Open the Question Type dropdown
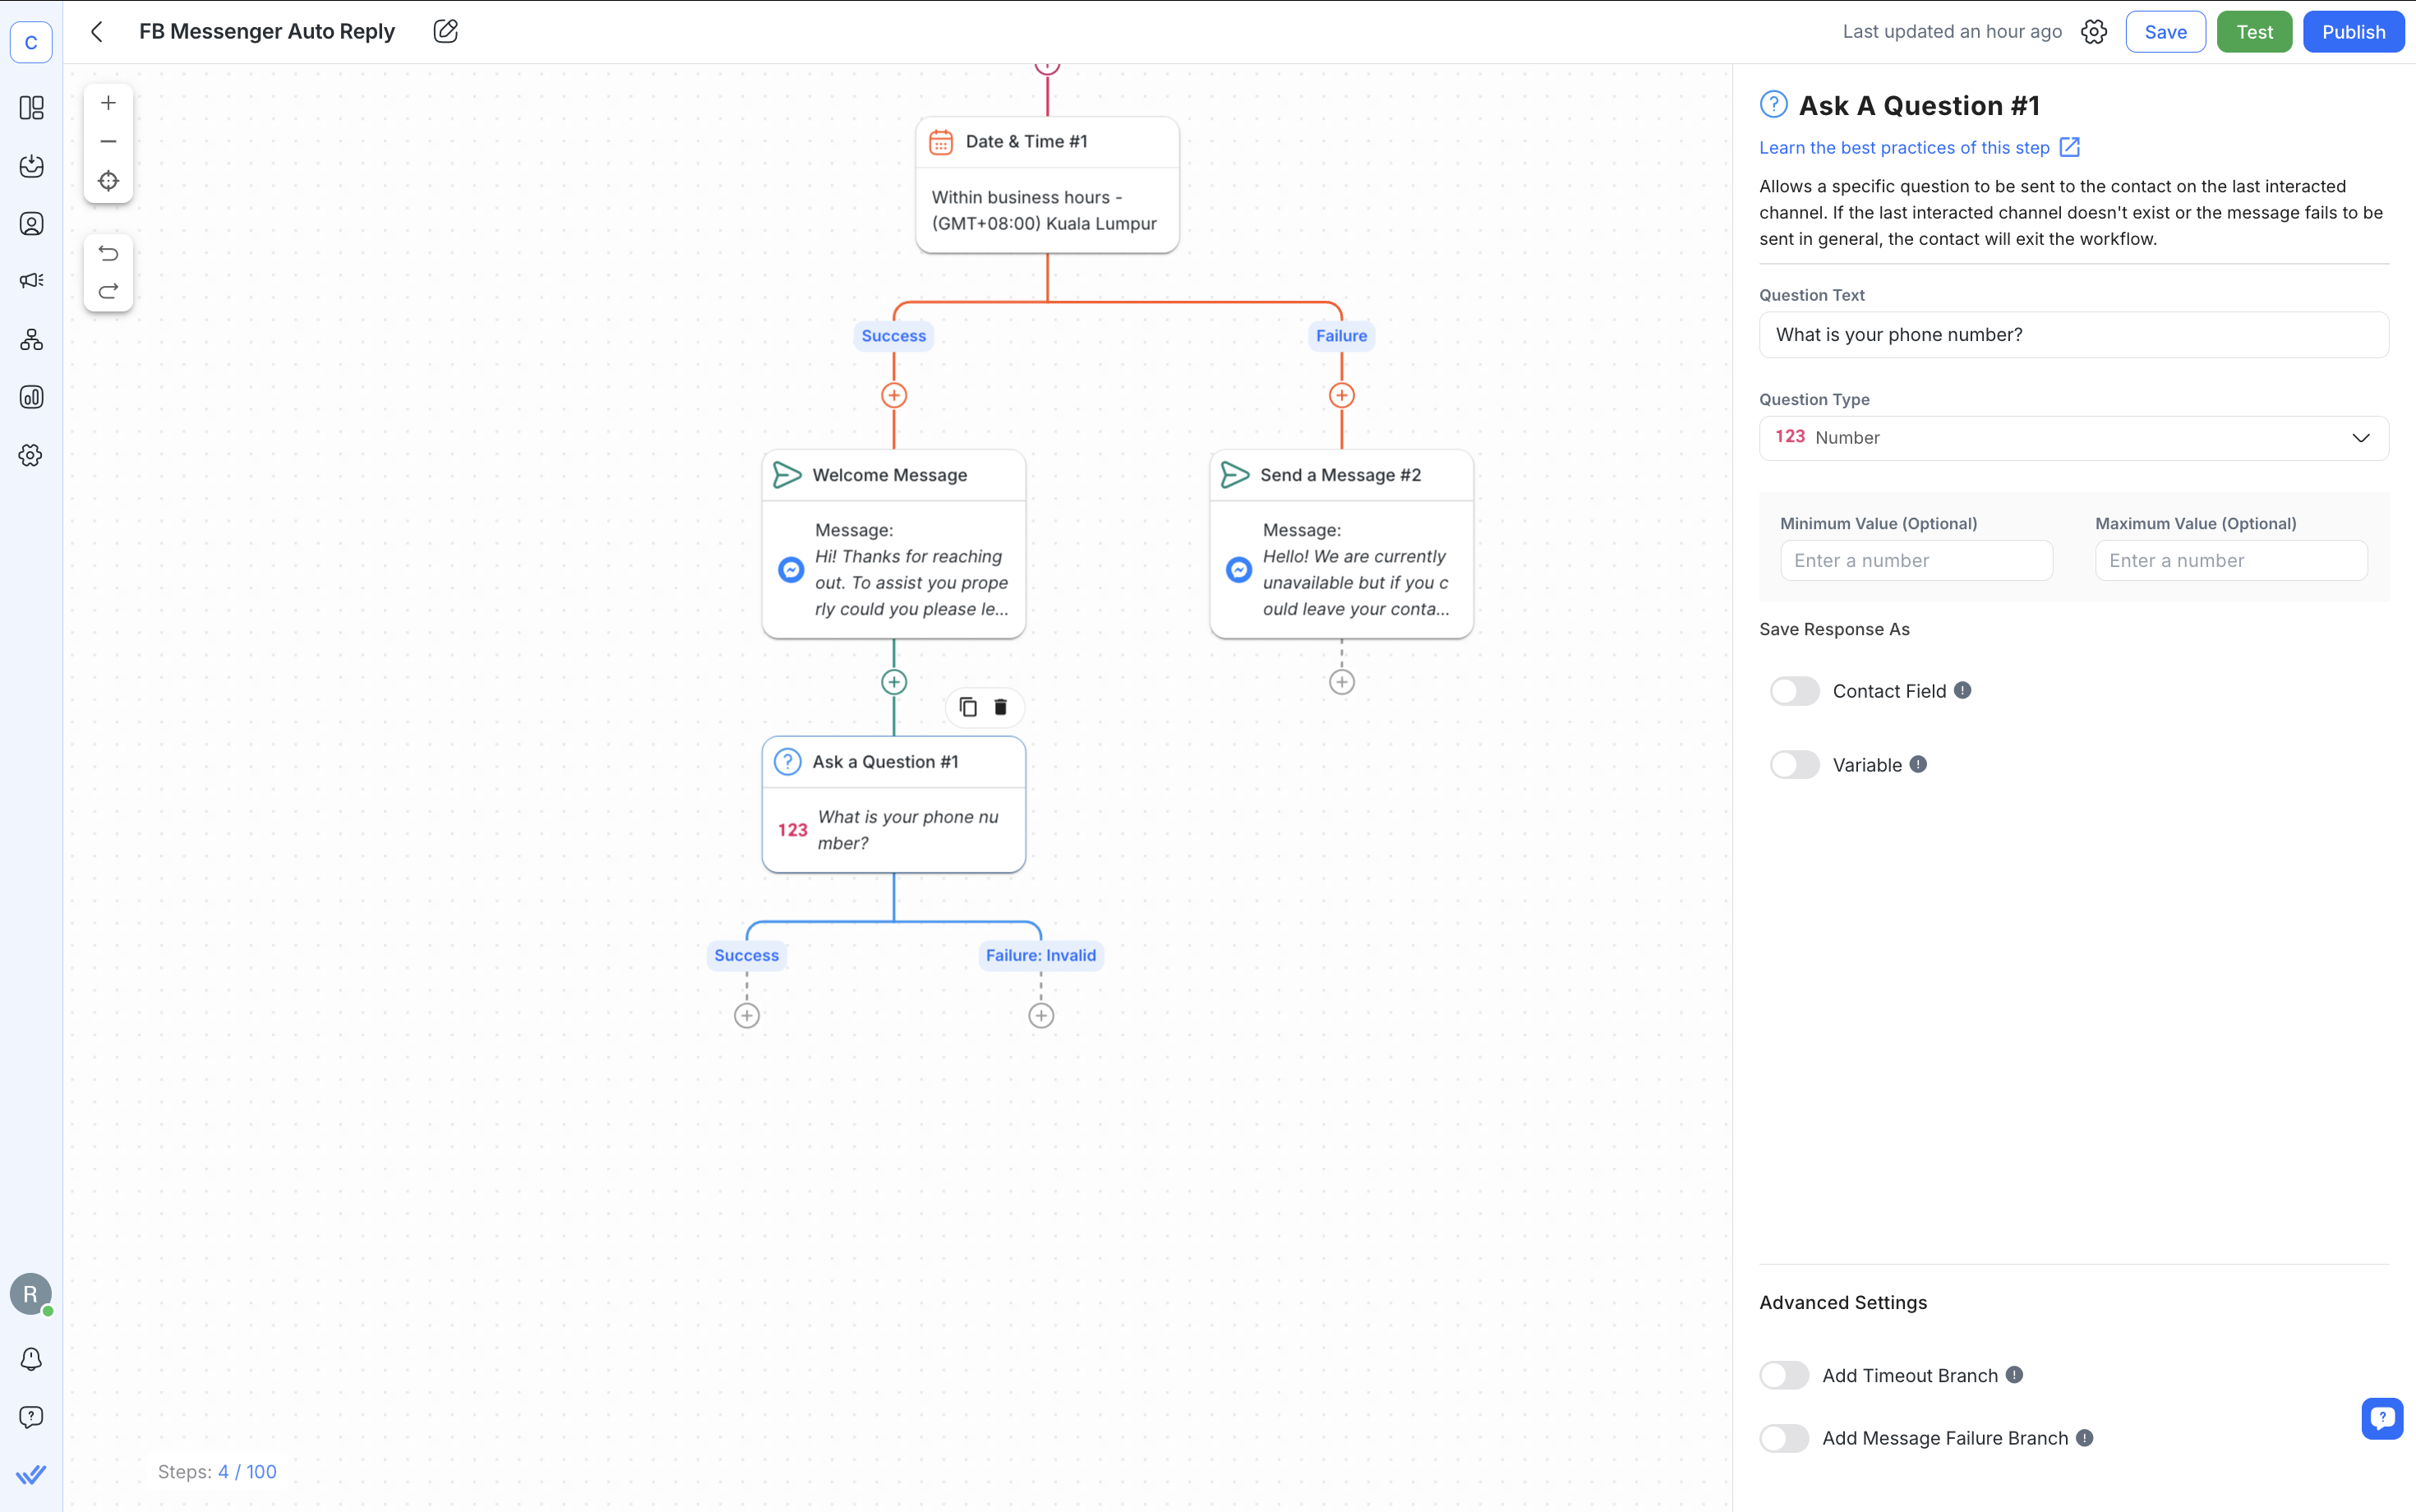2416x1512 pixels. pyautogui.click(x=2072, y=437)
